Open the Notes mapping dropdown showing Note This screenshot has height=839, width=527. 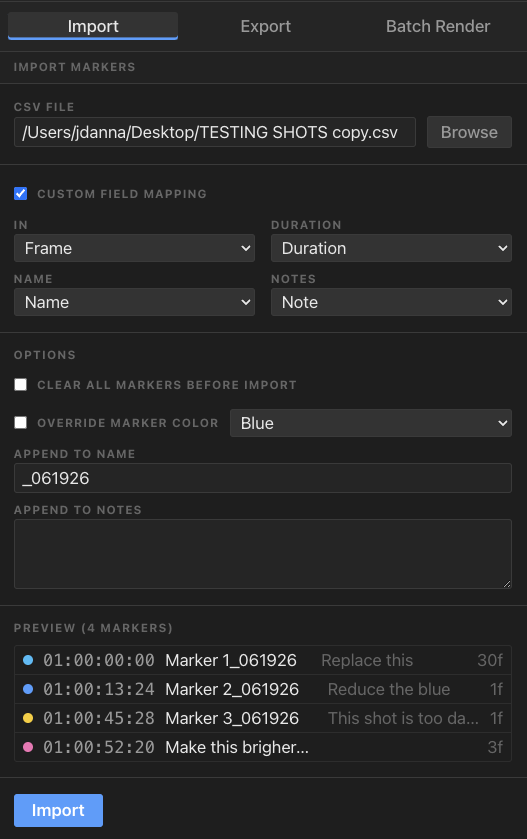point(391,302)
